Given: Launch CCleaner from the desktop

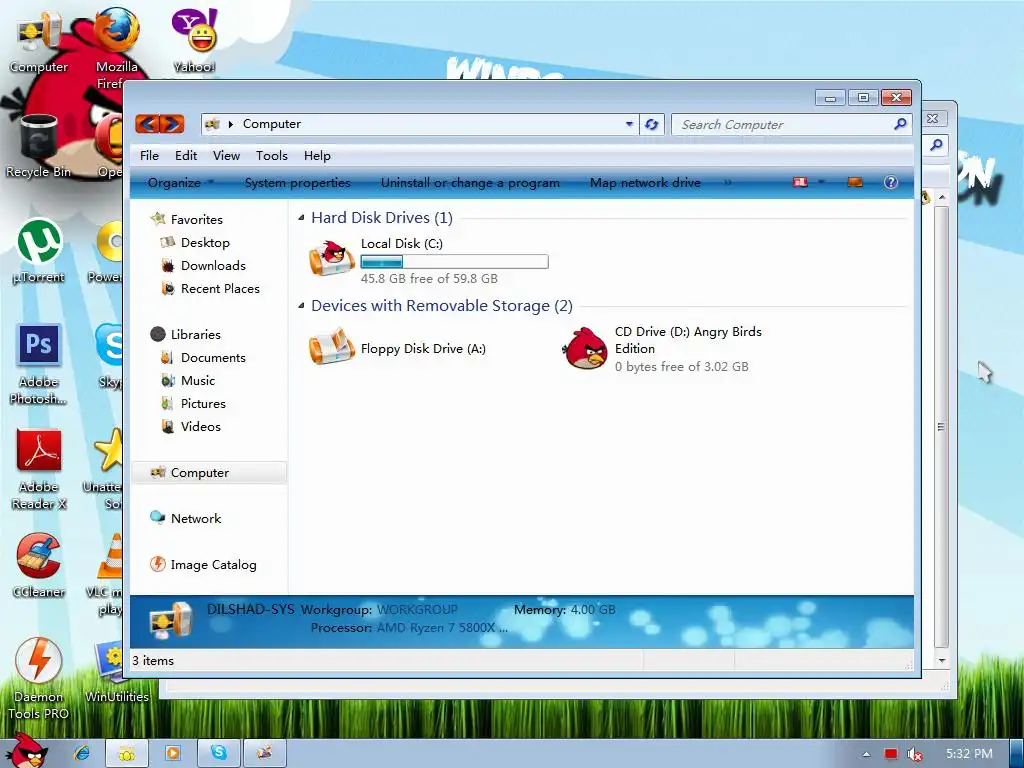Looking at the screenshot, I should pyautogui.click(x=39, y=566).
